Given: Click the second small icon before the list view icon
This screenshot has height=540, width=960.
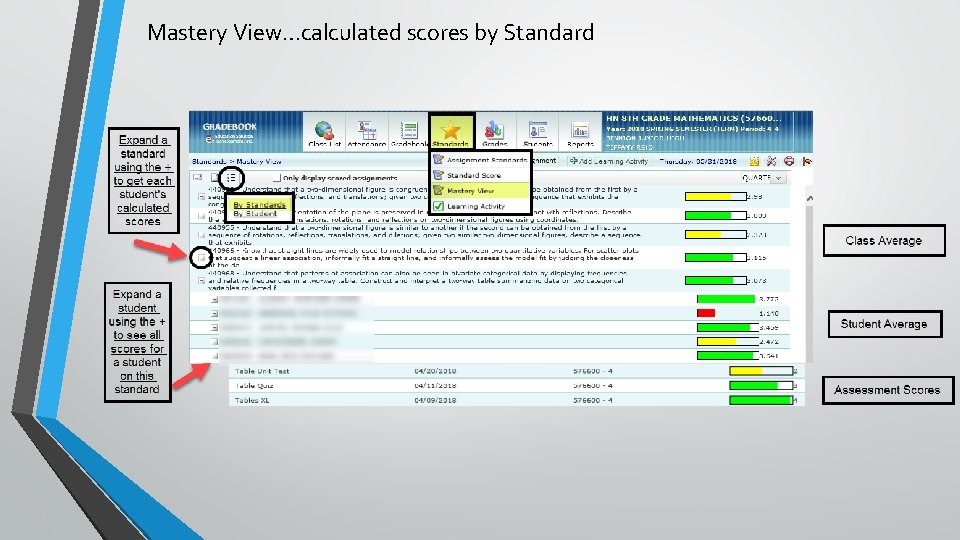Looking at the screenshot, I should point(215,178).
